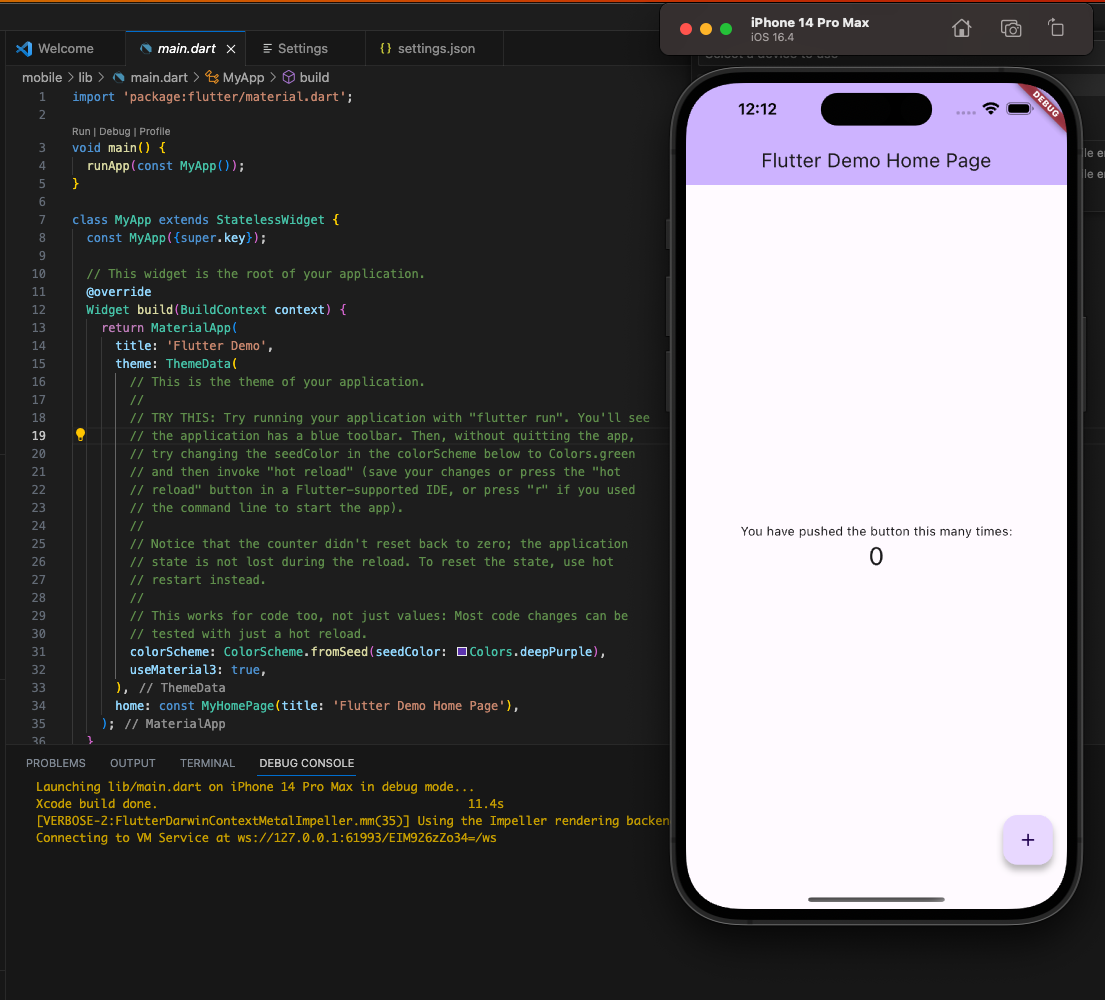The width and height of the screenshot is (1105, 1000).
Task: Click the Debug code lens link
Action: coord(115,132)
